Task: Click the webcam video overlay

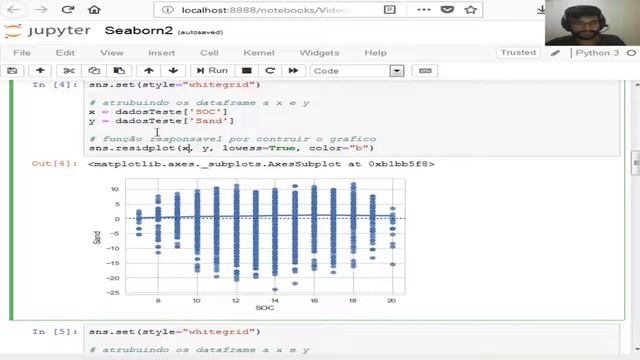Action: pyautogui.click(x=592, y=22)
